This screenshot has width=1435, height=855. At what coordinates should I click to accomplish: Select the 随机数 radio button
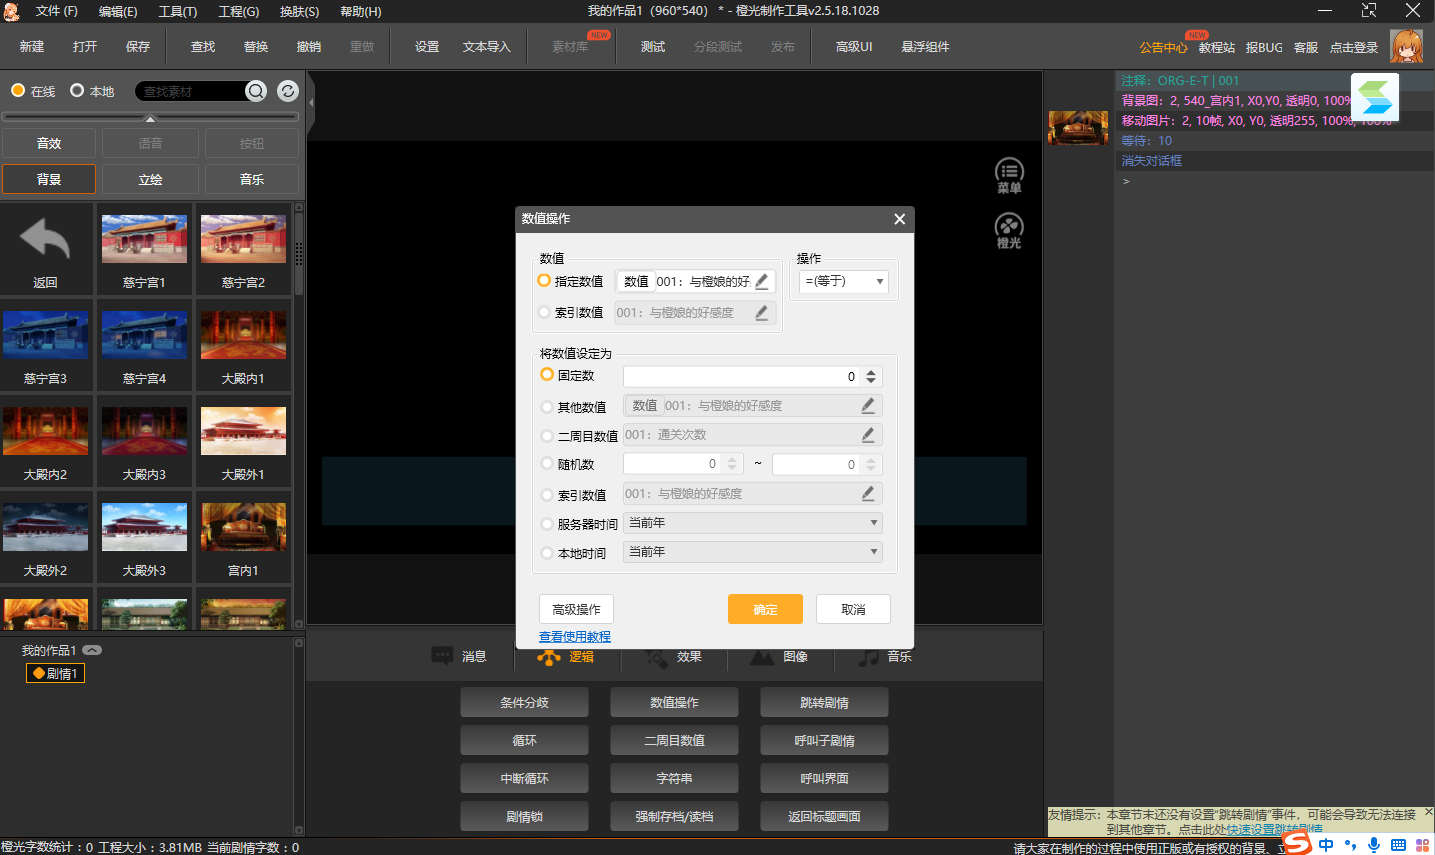(547, 464)
